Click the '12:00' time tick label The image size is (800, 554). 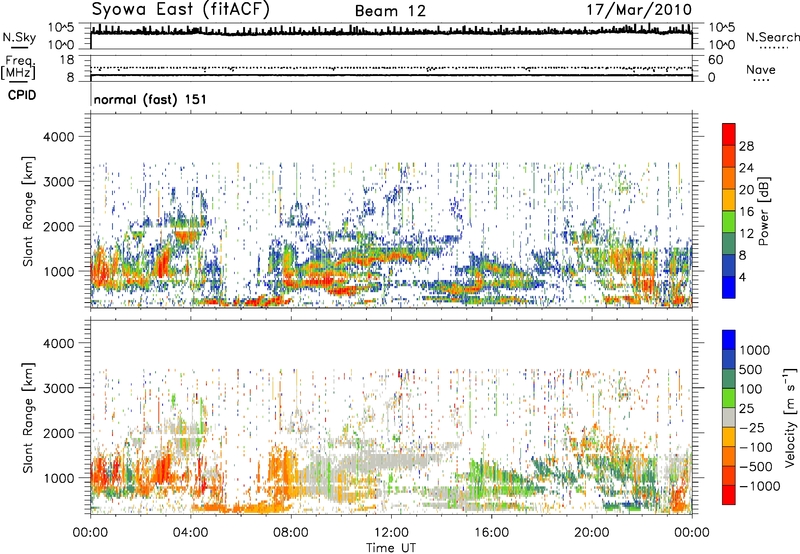[391, 533]
